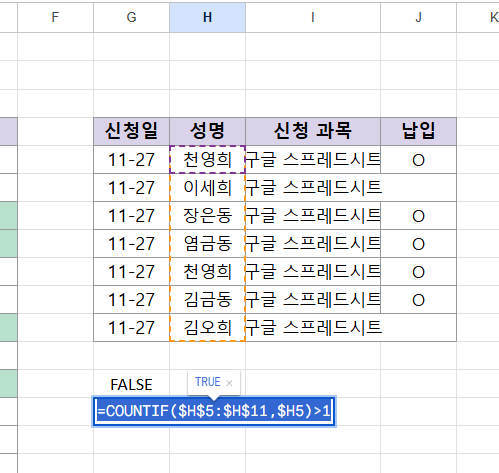Viewport: 499px width, 473px height.
Task: Click the O payment mark in 염금동 row
Action: 418,244
